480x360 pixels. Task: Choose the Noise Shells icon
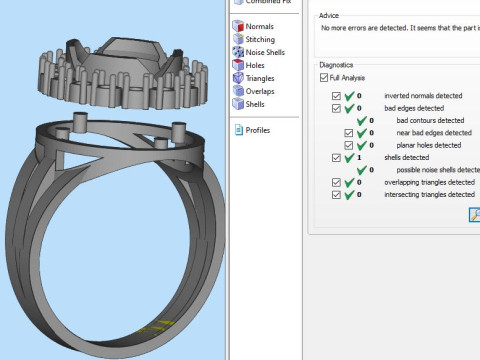[238, 52]
